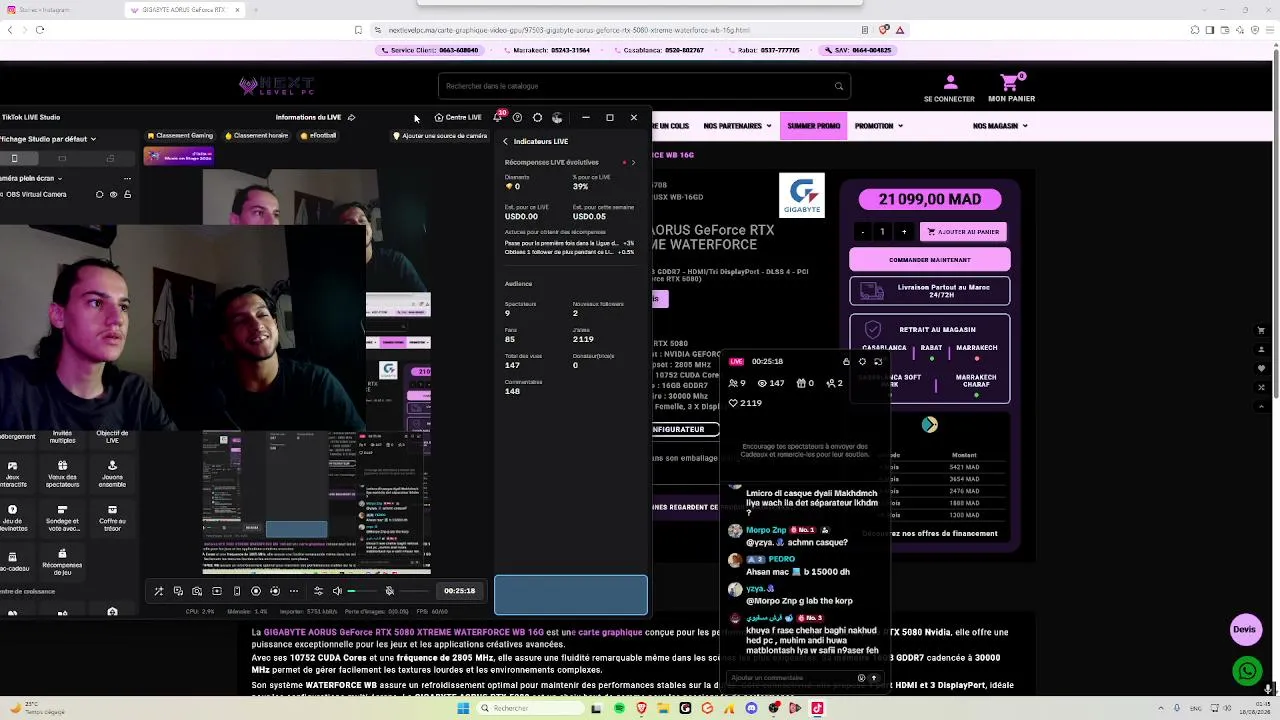Toggle OBS Virtual Camera visibility eye
Viewport: 1280px width, 720px height.
tap(113, 194)
